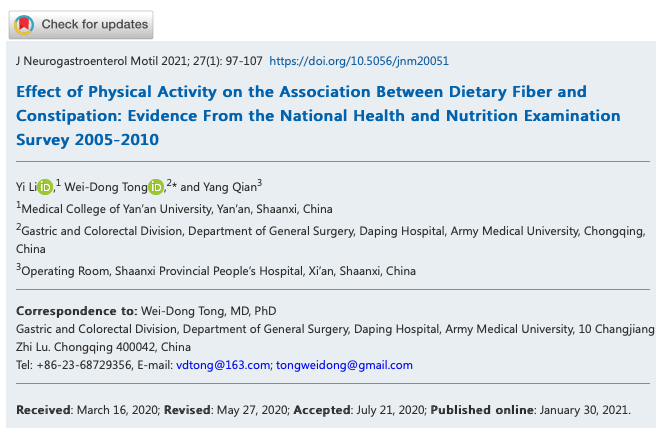Click author name Yi Li
669x438 pixels.
[26, 187]
